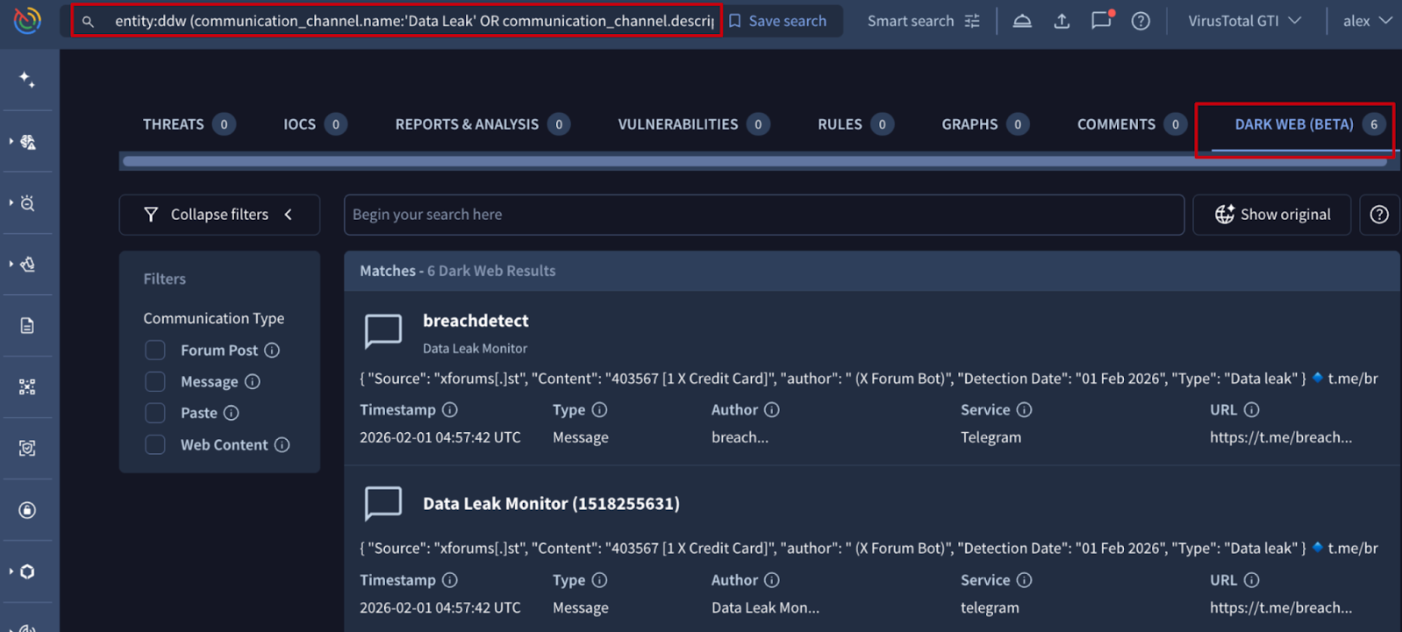Click the Service info icon in the breachdetect result
The width and height of the screenshot is (1402, 632).
tap(1024, 410)
